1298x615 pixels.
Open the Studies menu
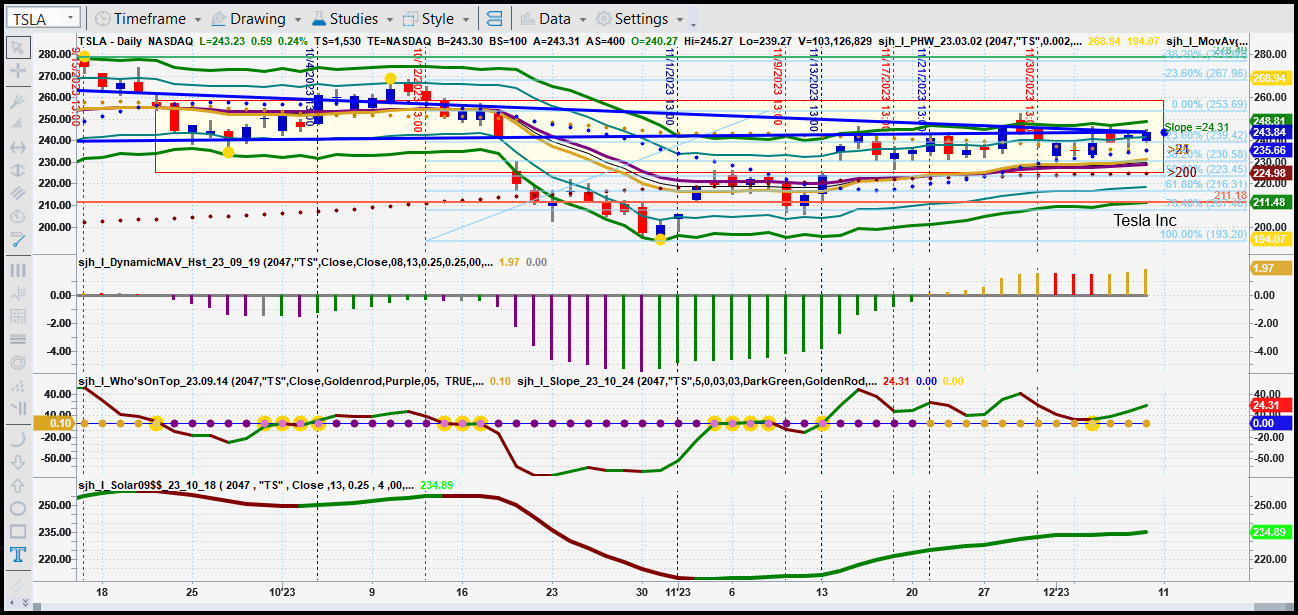click(x=352, y=19)
